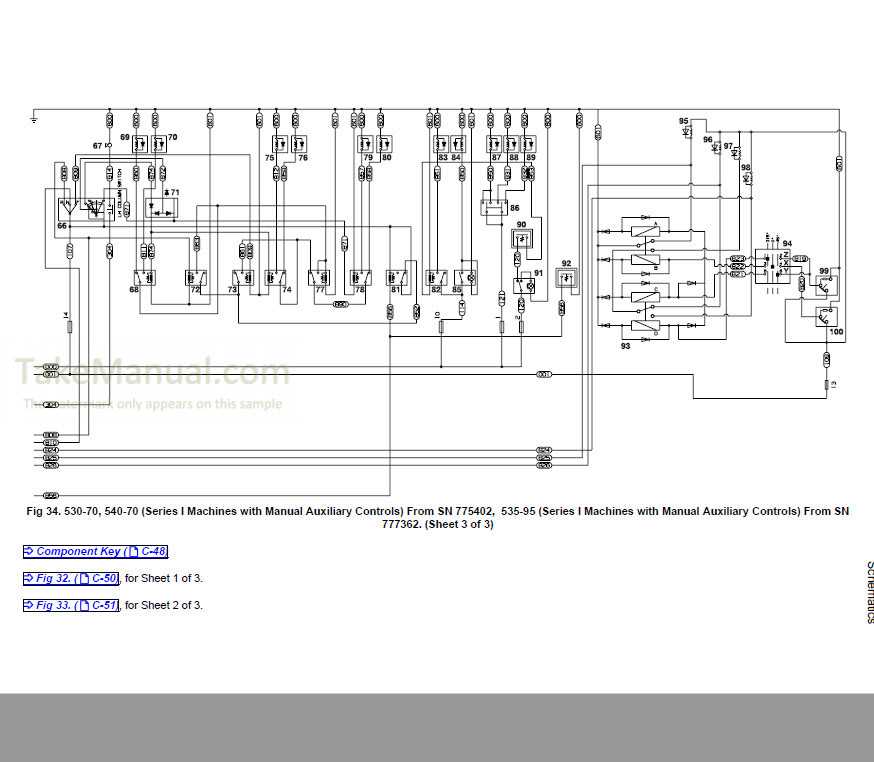Click component label 95 in schematic
The height and width of the screenshot is (762, 874).
(x=683, y=121)
